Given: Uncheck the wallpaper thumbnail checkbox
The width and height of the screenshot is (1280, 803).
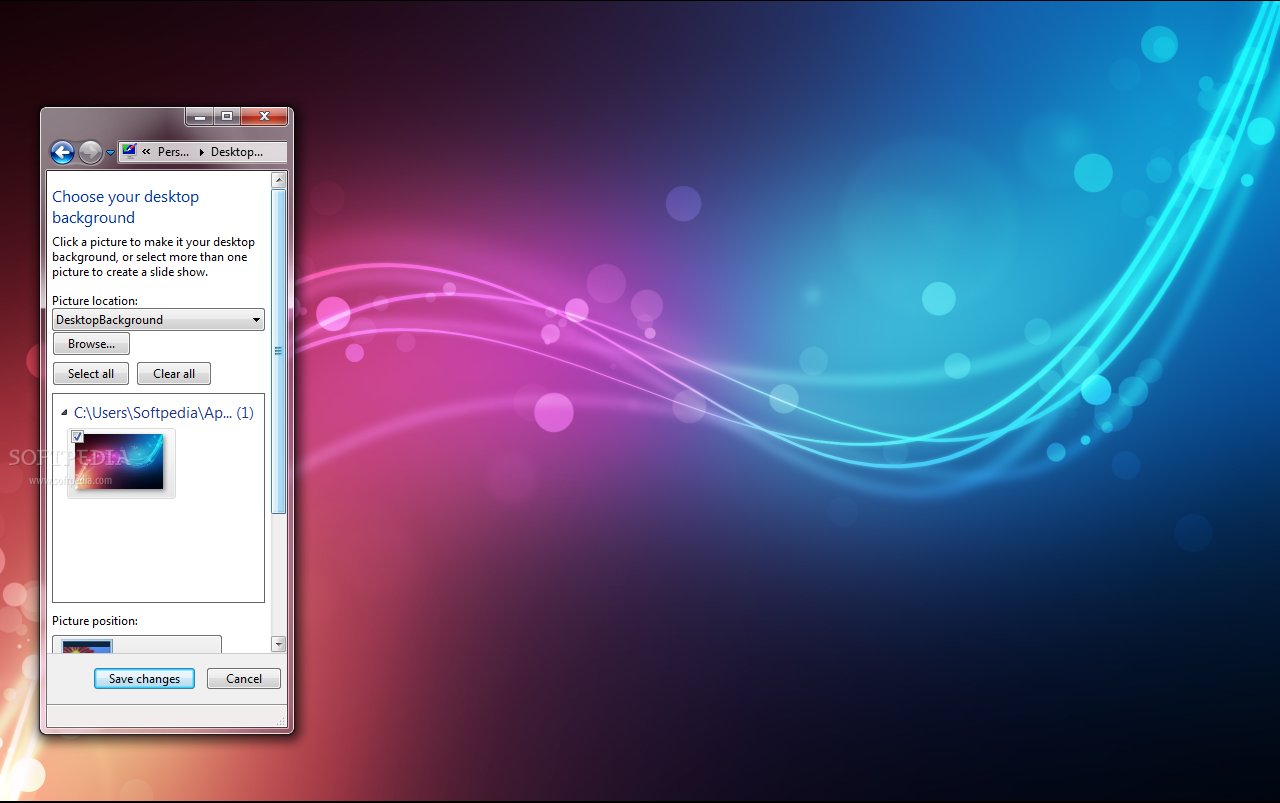Looking at the screenshot, I should [x=77, y=436].
